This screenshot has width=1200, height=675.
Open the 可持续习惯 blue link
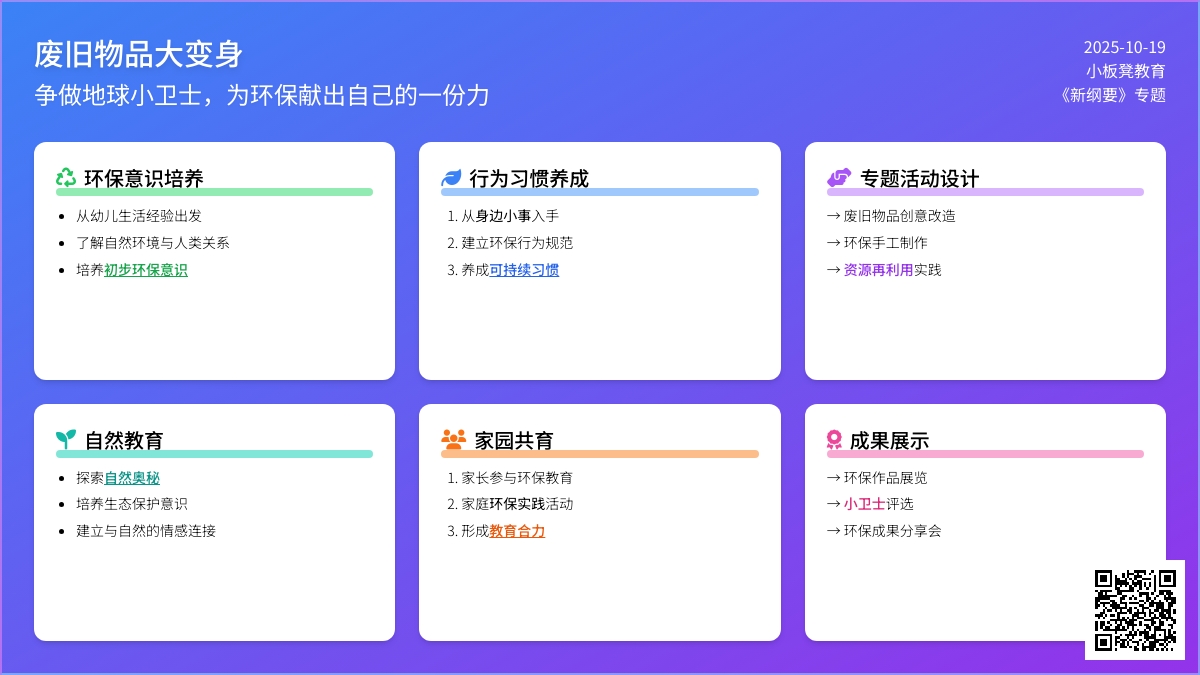(524, 270)
